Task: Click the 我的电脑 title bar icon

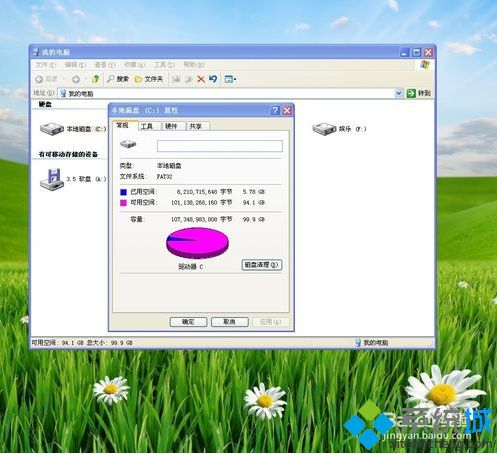Action: point(36,52)
